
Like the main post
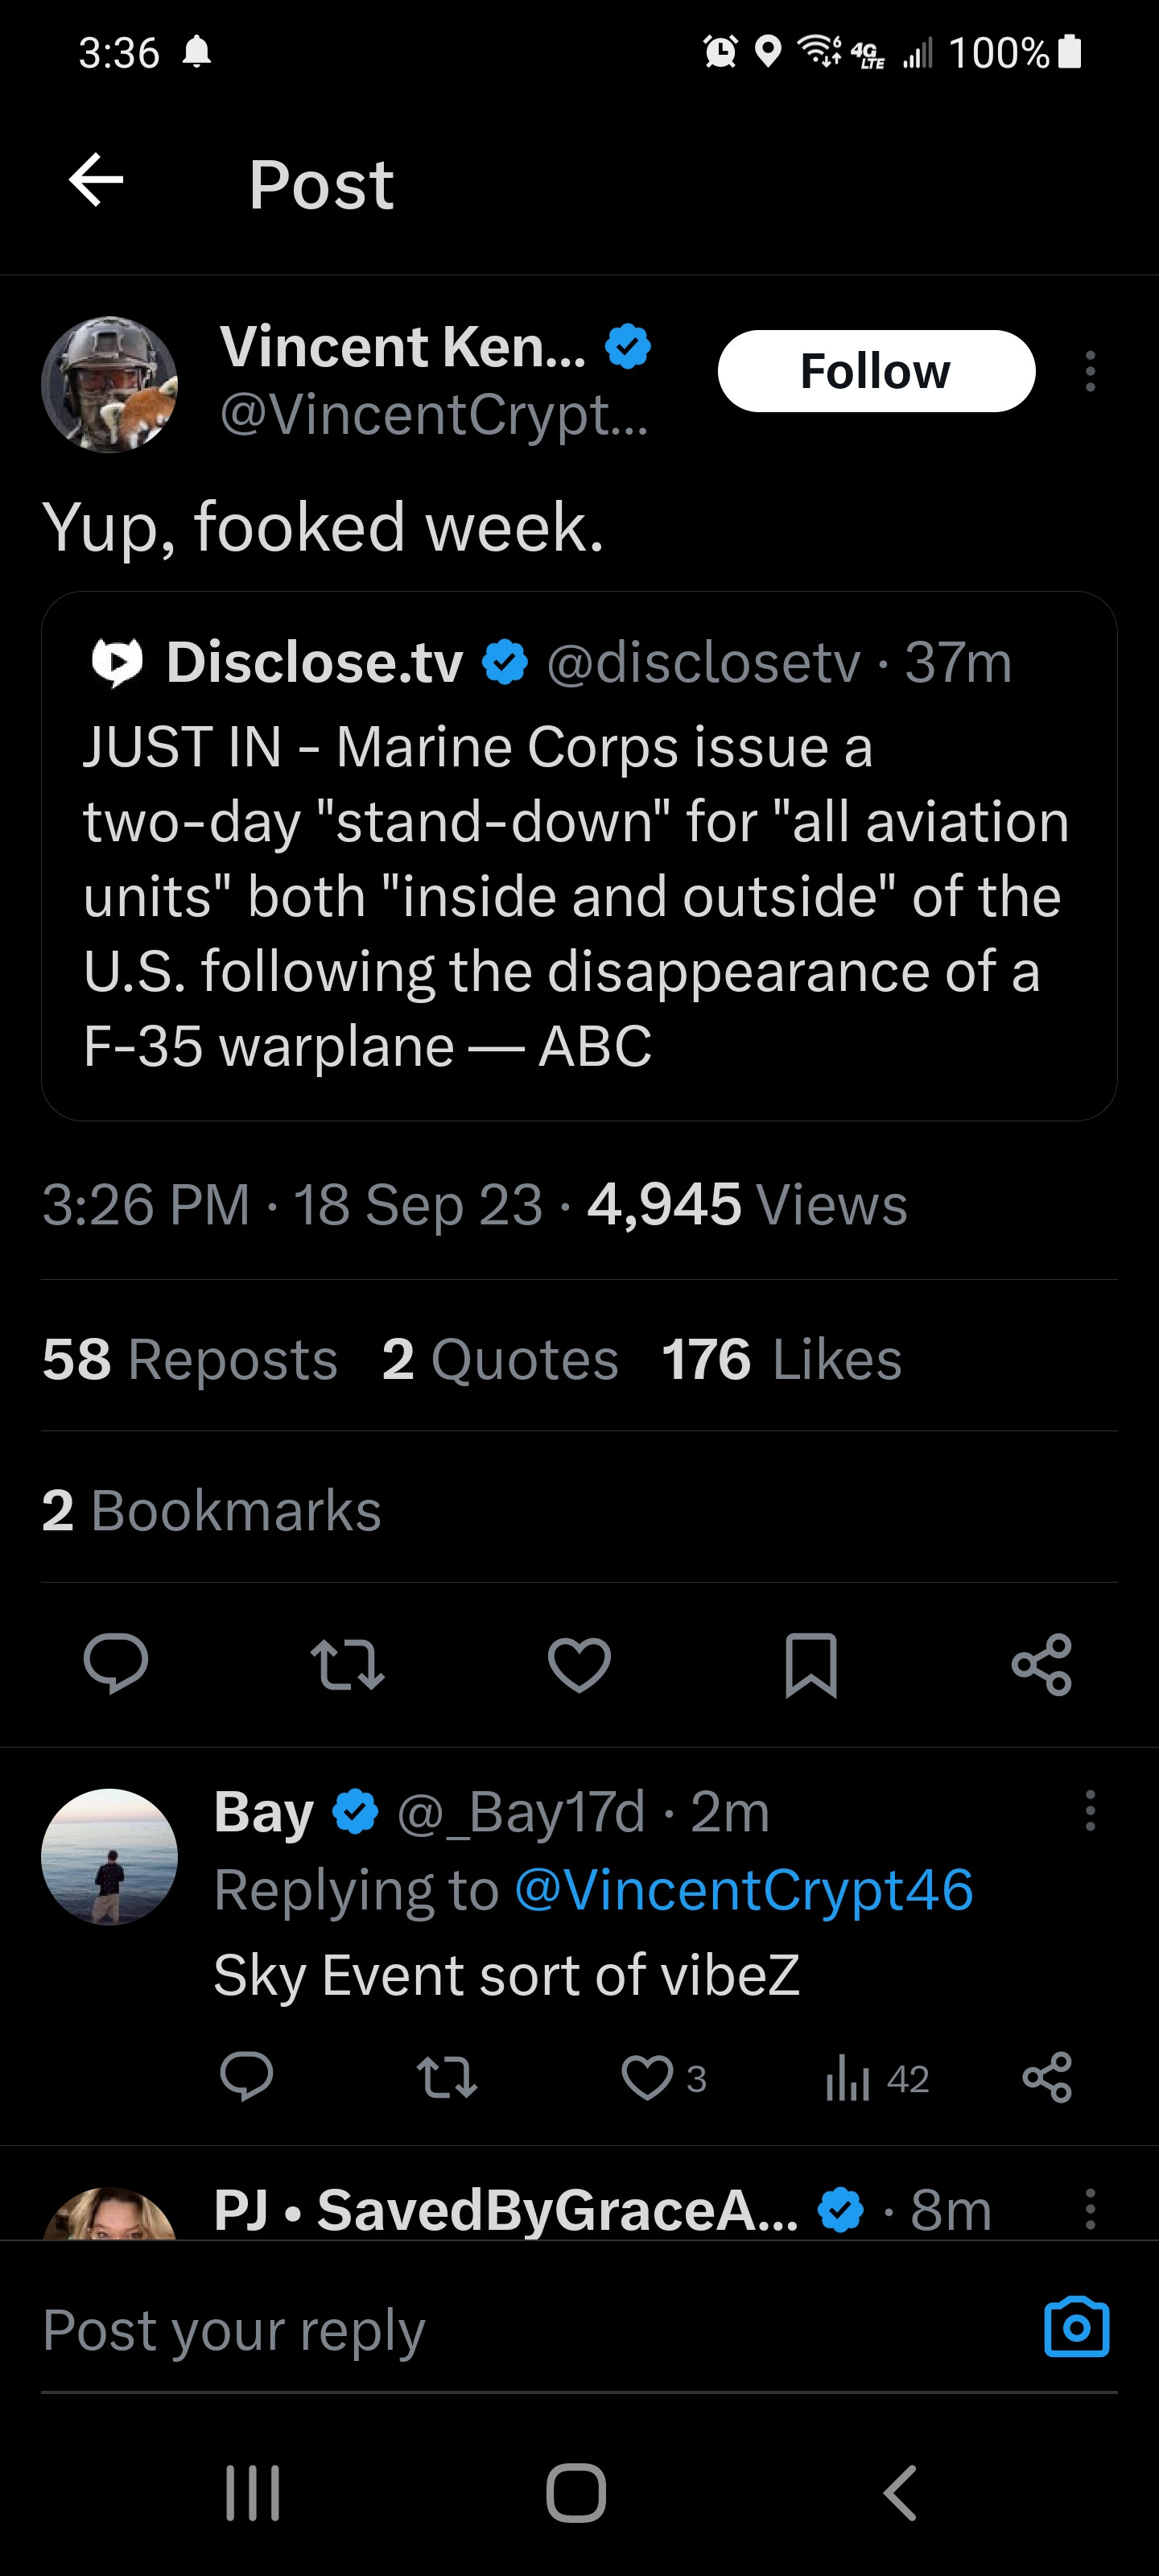pos(579,1664)
